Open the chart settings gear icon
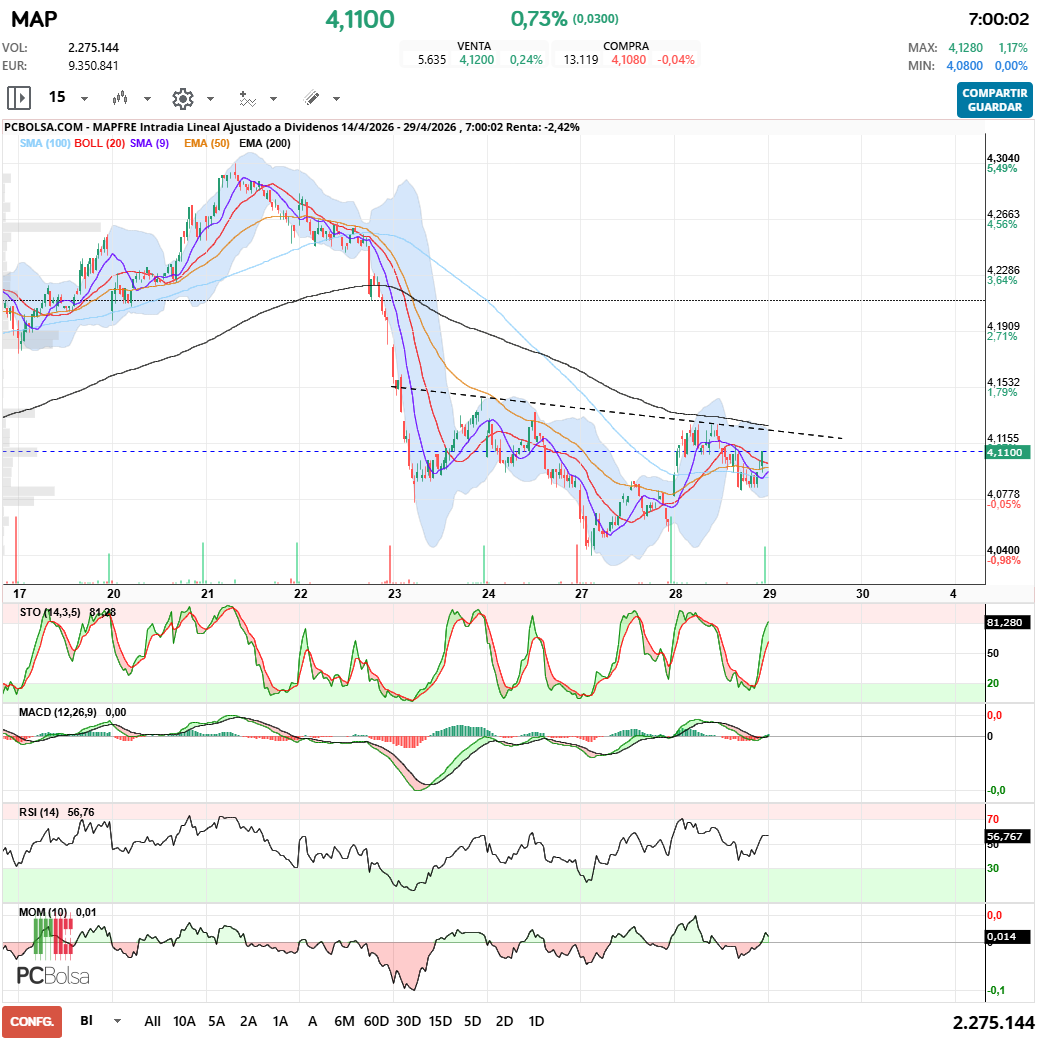The height and width of the screenshot is (1043, 1048). tap(182, 99)
